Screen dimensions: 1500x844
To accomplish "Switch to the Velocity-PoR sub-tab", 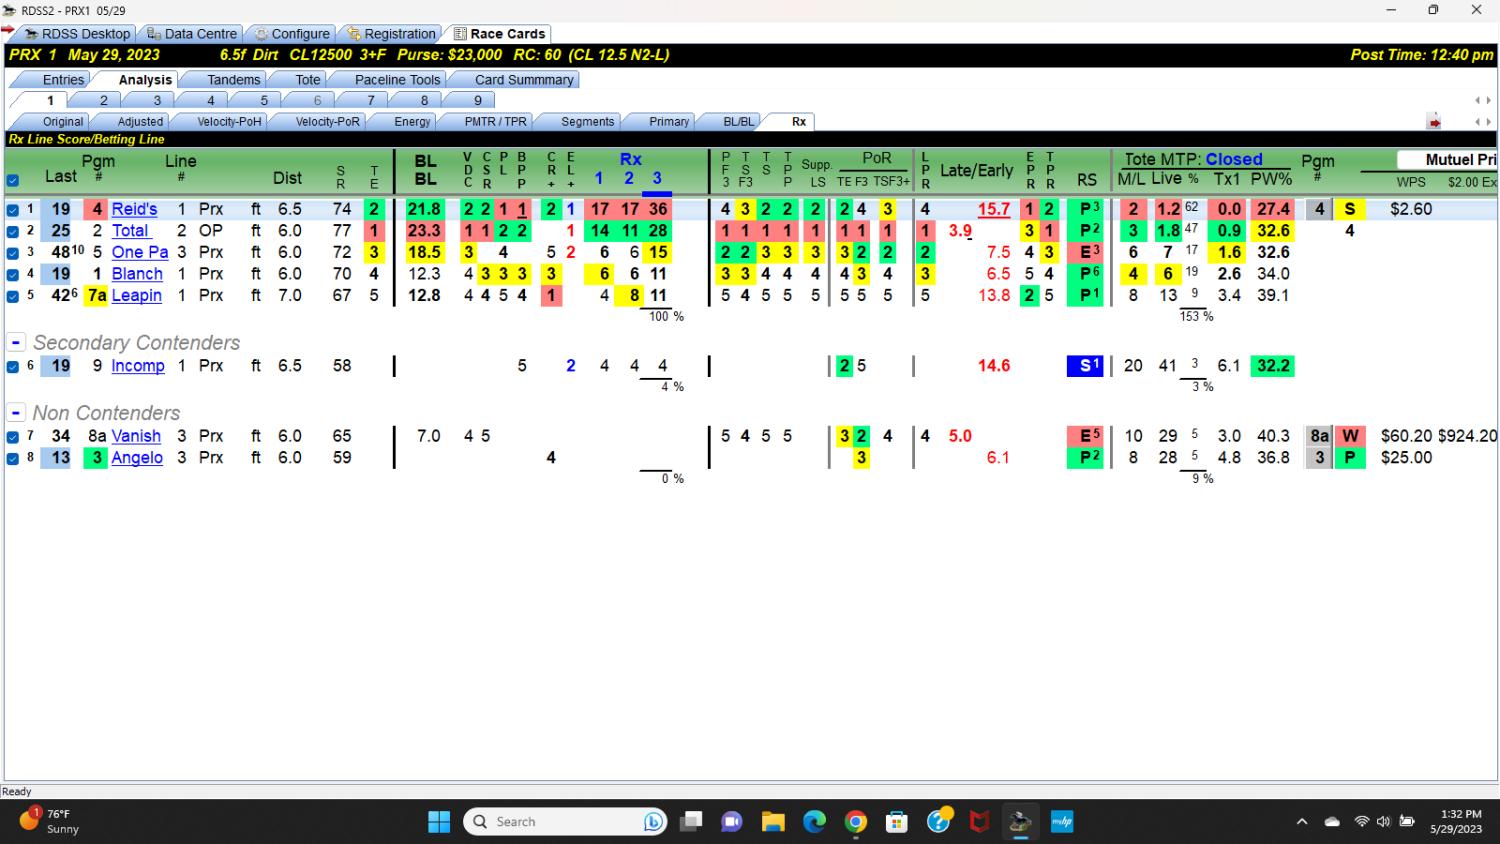I will click(327, 122).
